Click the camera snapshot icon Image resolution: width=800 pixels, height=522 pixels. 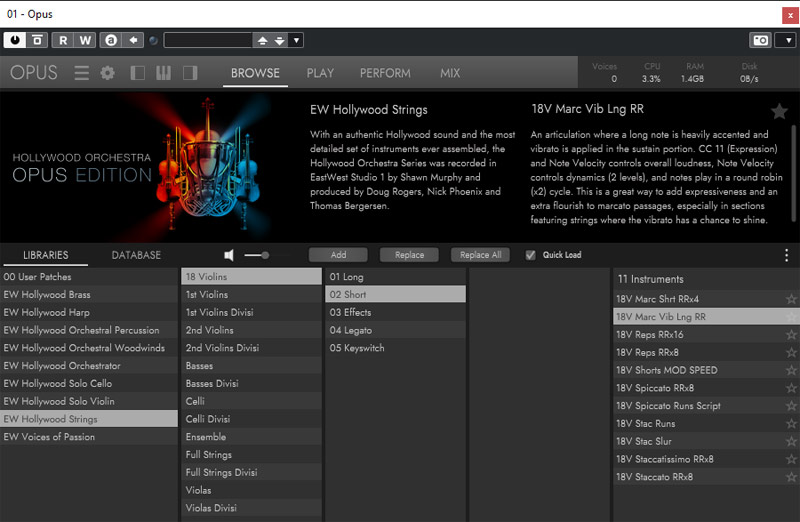(x=760, y=40)
